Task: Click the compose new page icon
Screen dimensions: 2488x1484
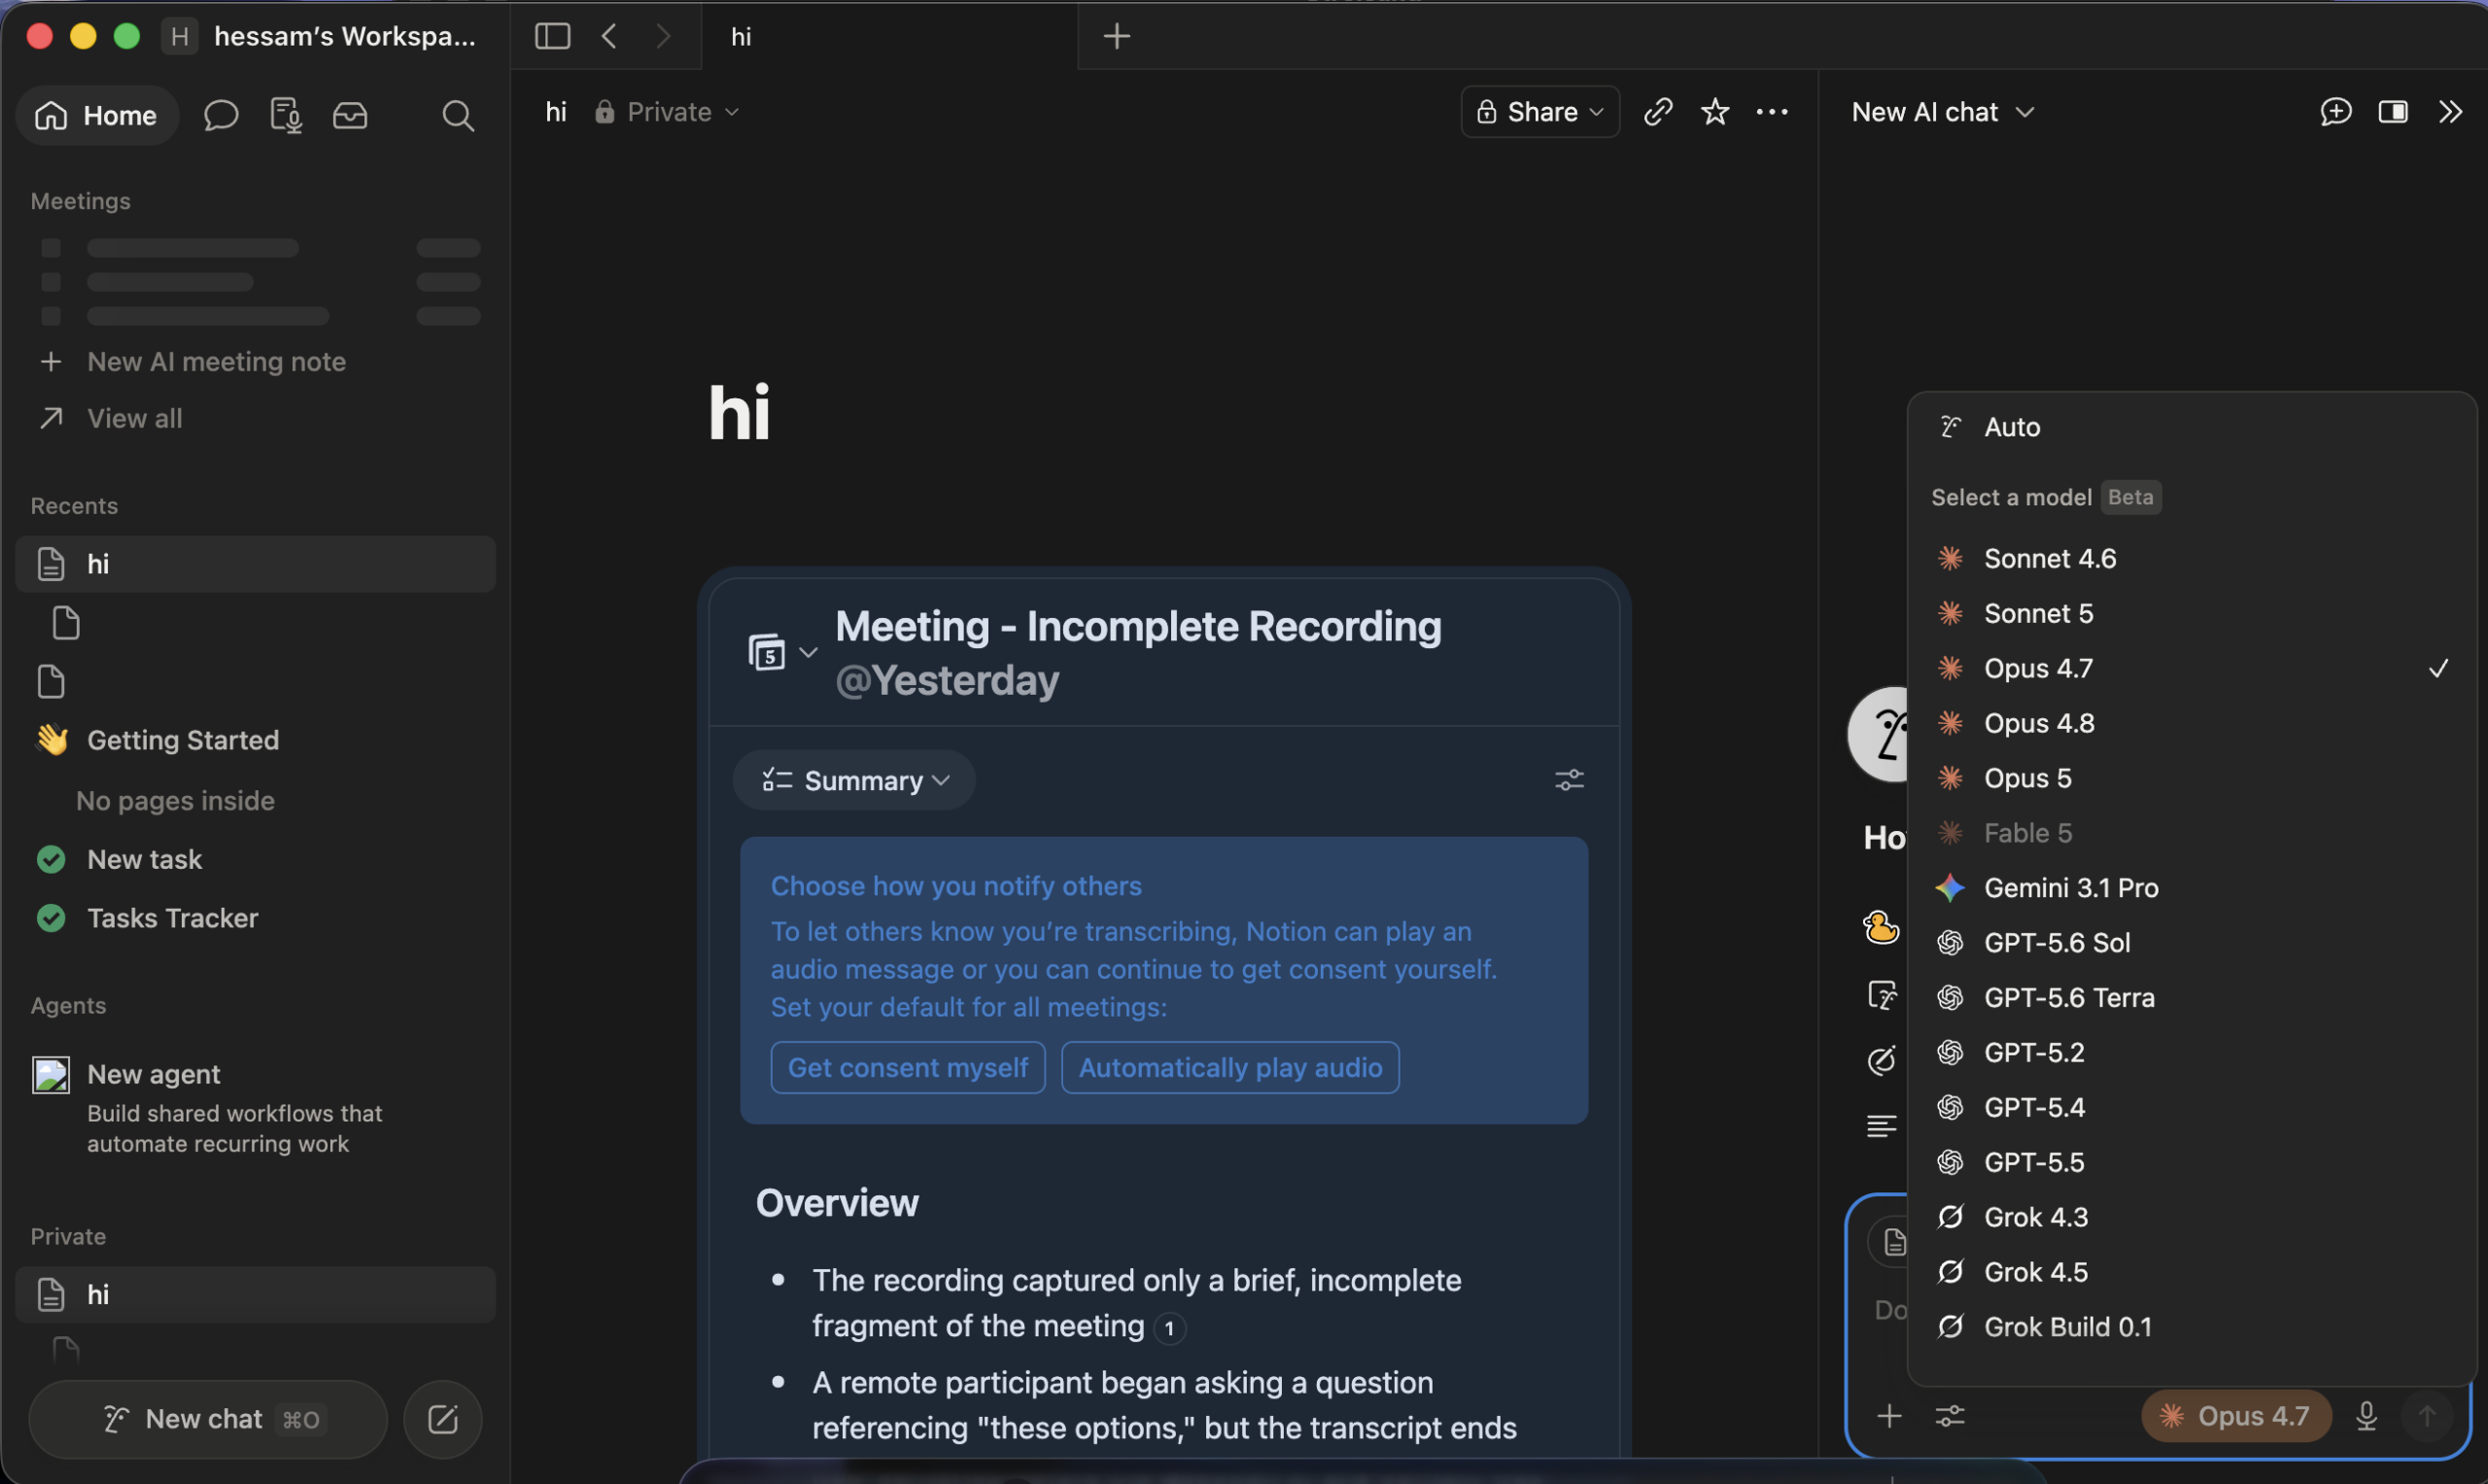Action: pos(443,1419)
